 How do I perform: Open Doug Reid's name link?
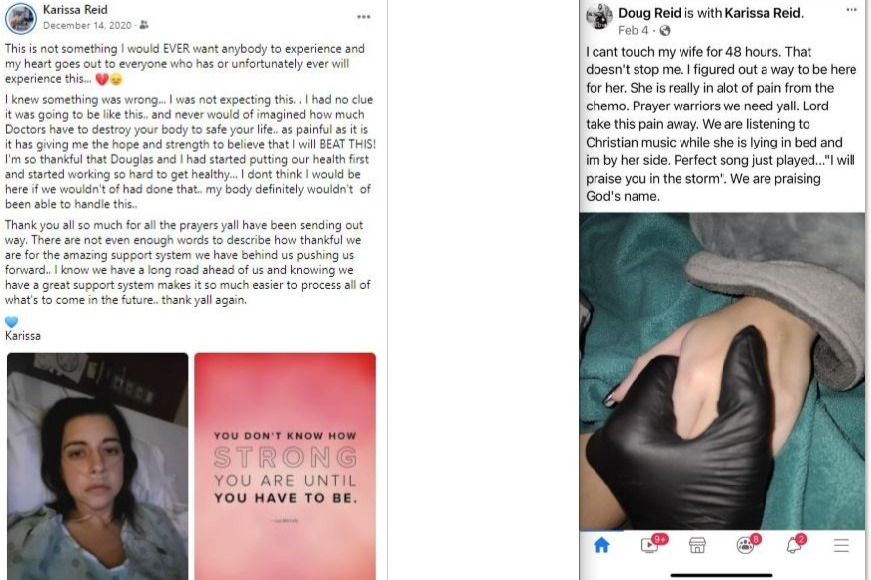point(649,13)
